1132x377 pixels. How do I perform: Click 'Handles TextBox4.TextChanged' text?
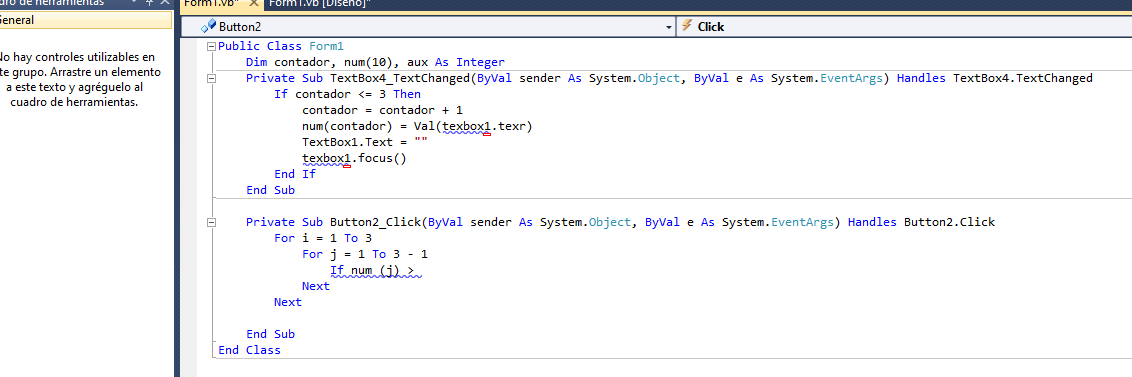pos(995,78)
